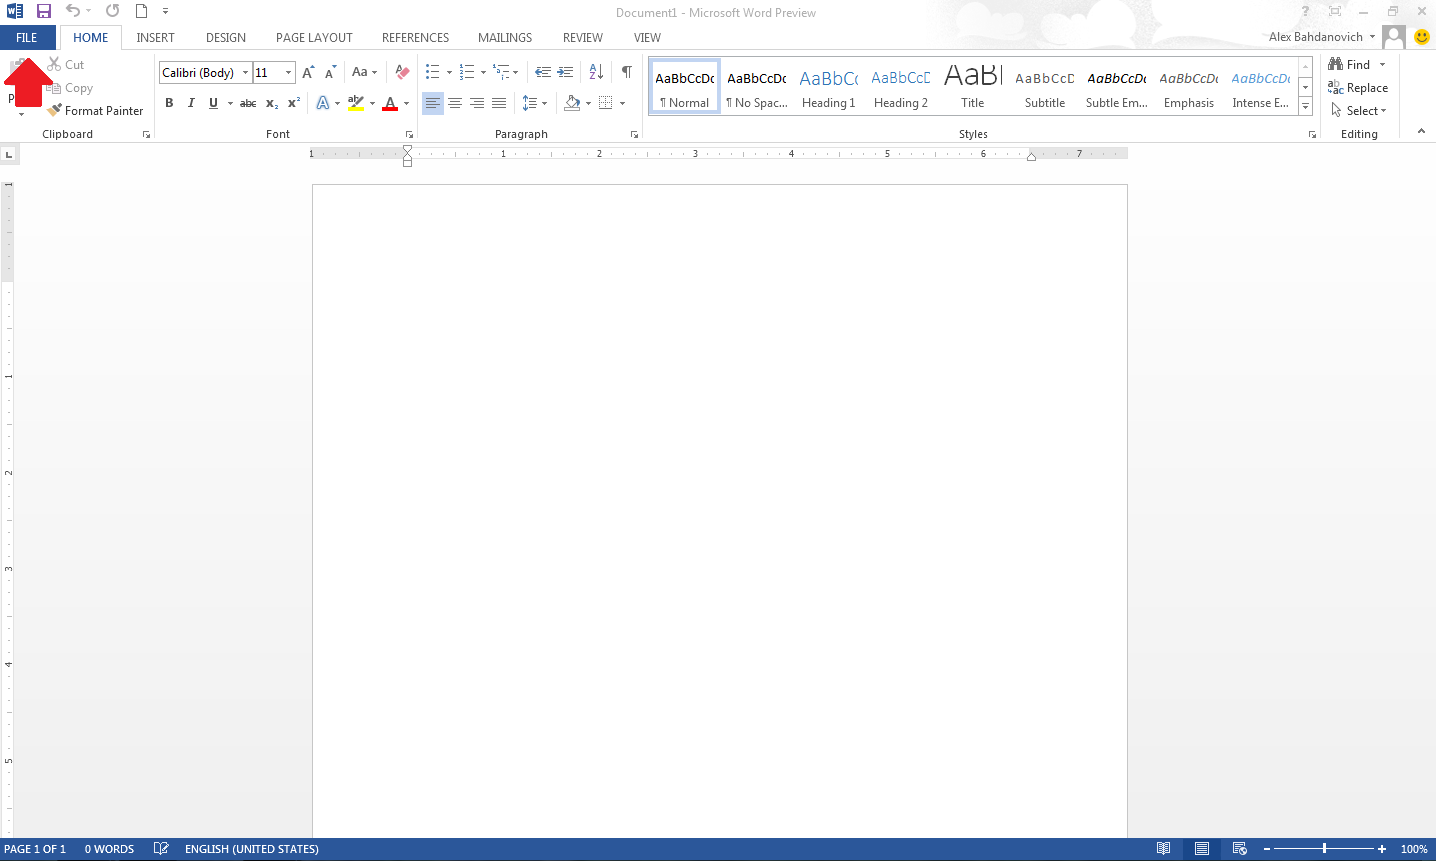Click the Format Painter icon
This screenshot has width=1436, height=861.
pyautogui.click(x=54, y=110)
